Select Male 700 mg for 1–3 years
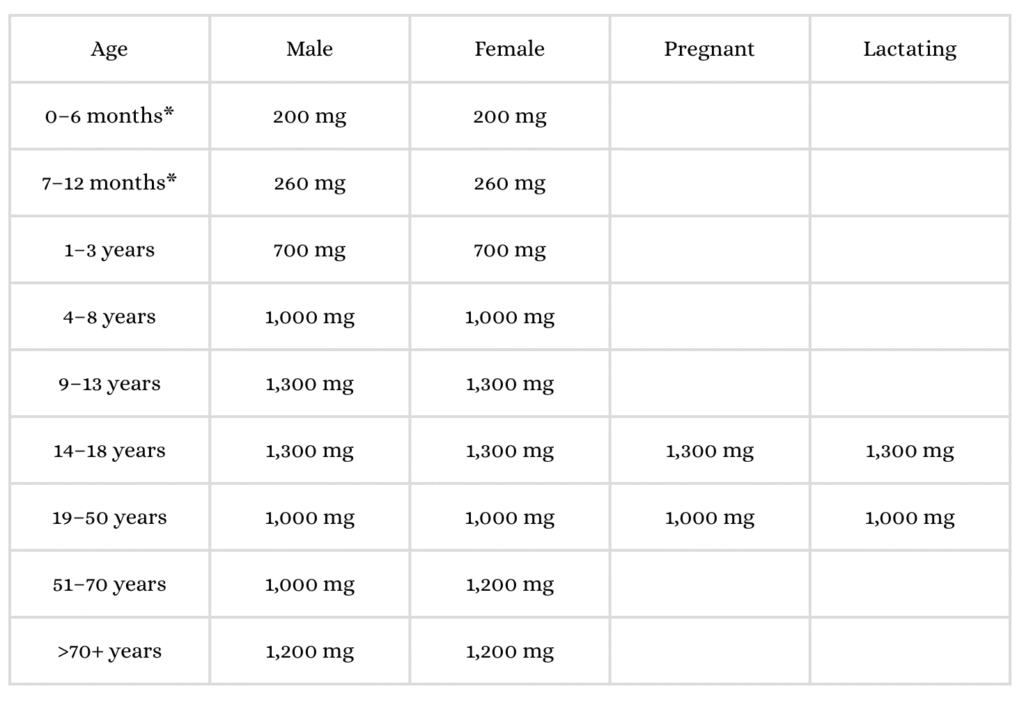Screen dimensions: 1024x705 click(x=309, y=250)
